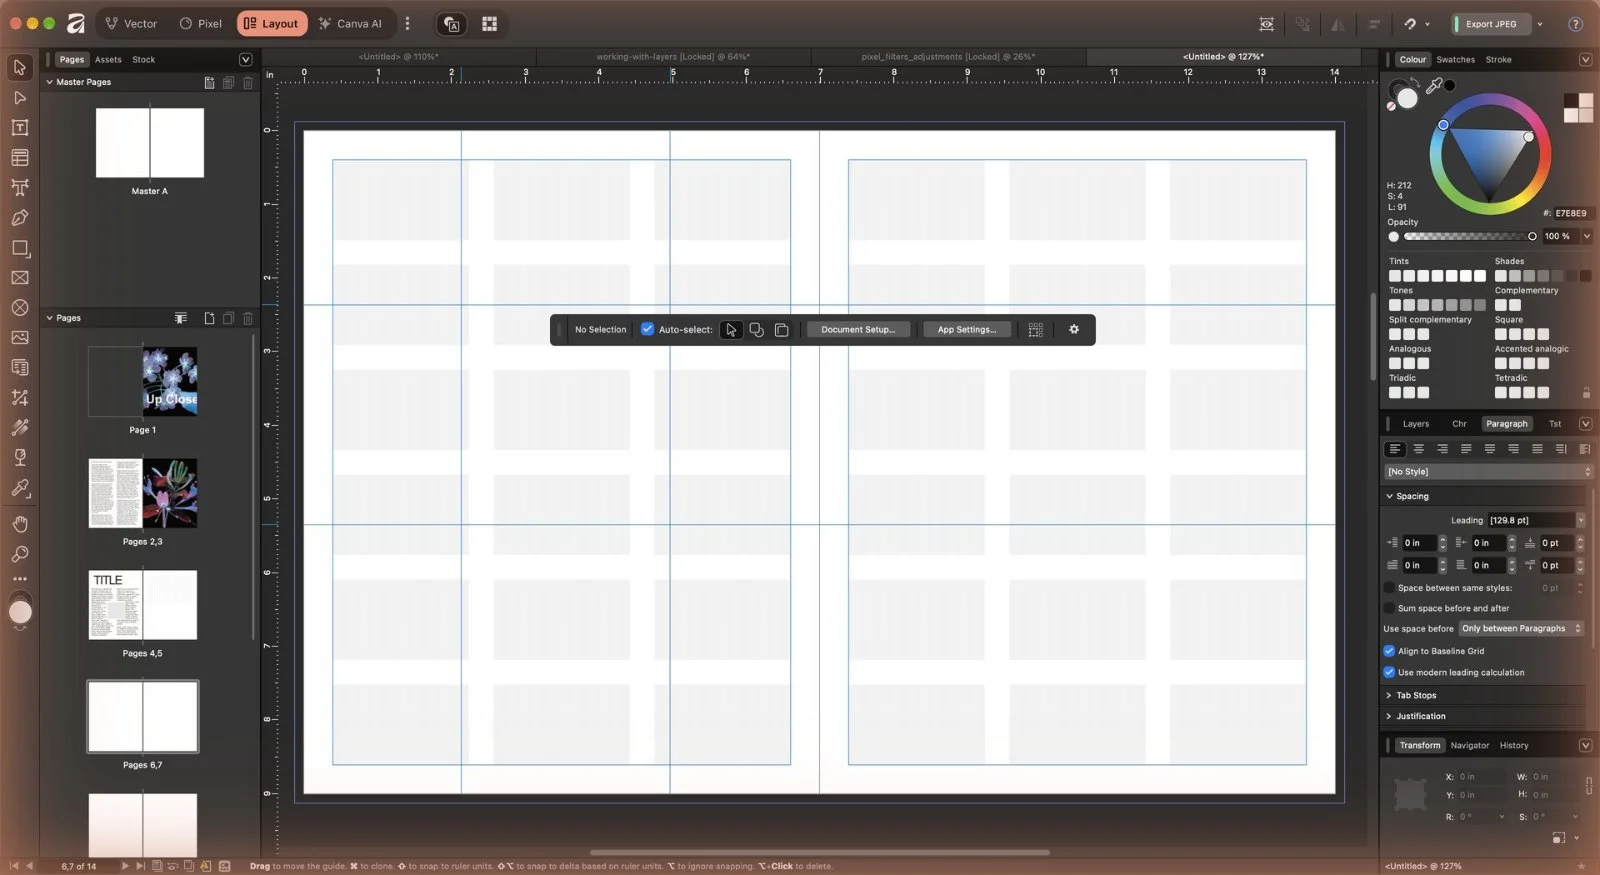Select the Picture Frame Ellipse tool
The height and width of the screenshot is (875, 1600).
(x=19, y=307)
